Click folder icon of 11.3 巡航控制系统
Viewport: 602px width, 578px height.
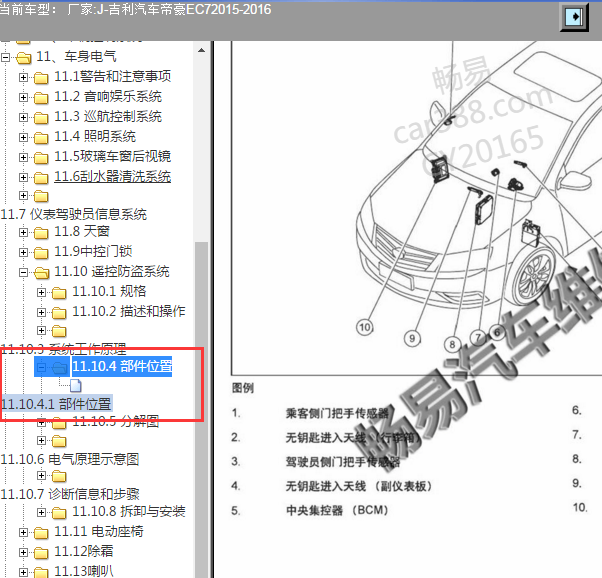click(41, 118)
